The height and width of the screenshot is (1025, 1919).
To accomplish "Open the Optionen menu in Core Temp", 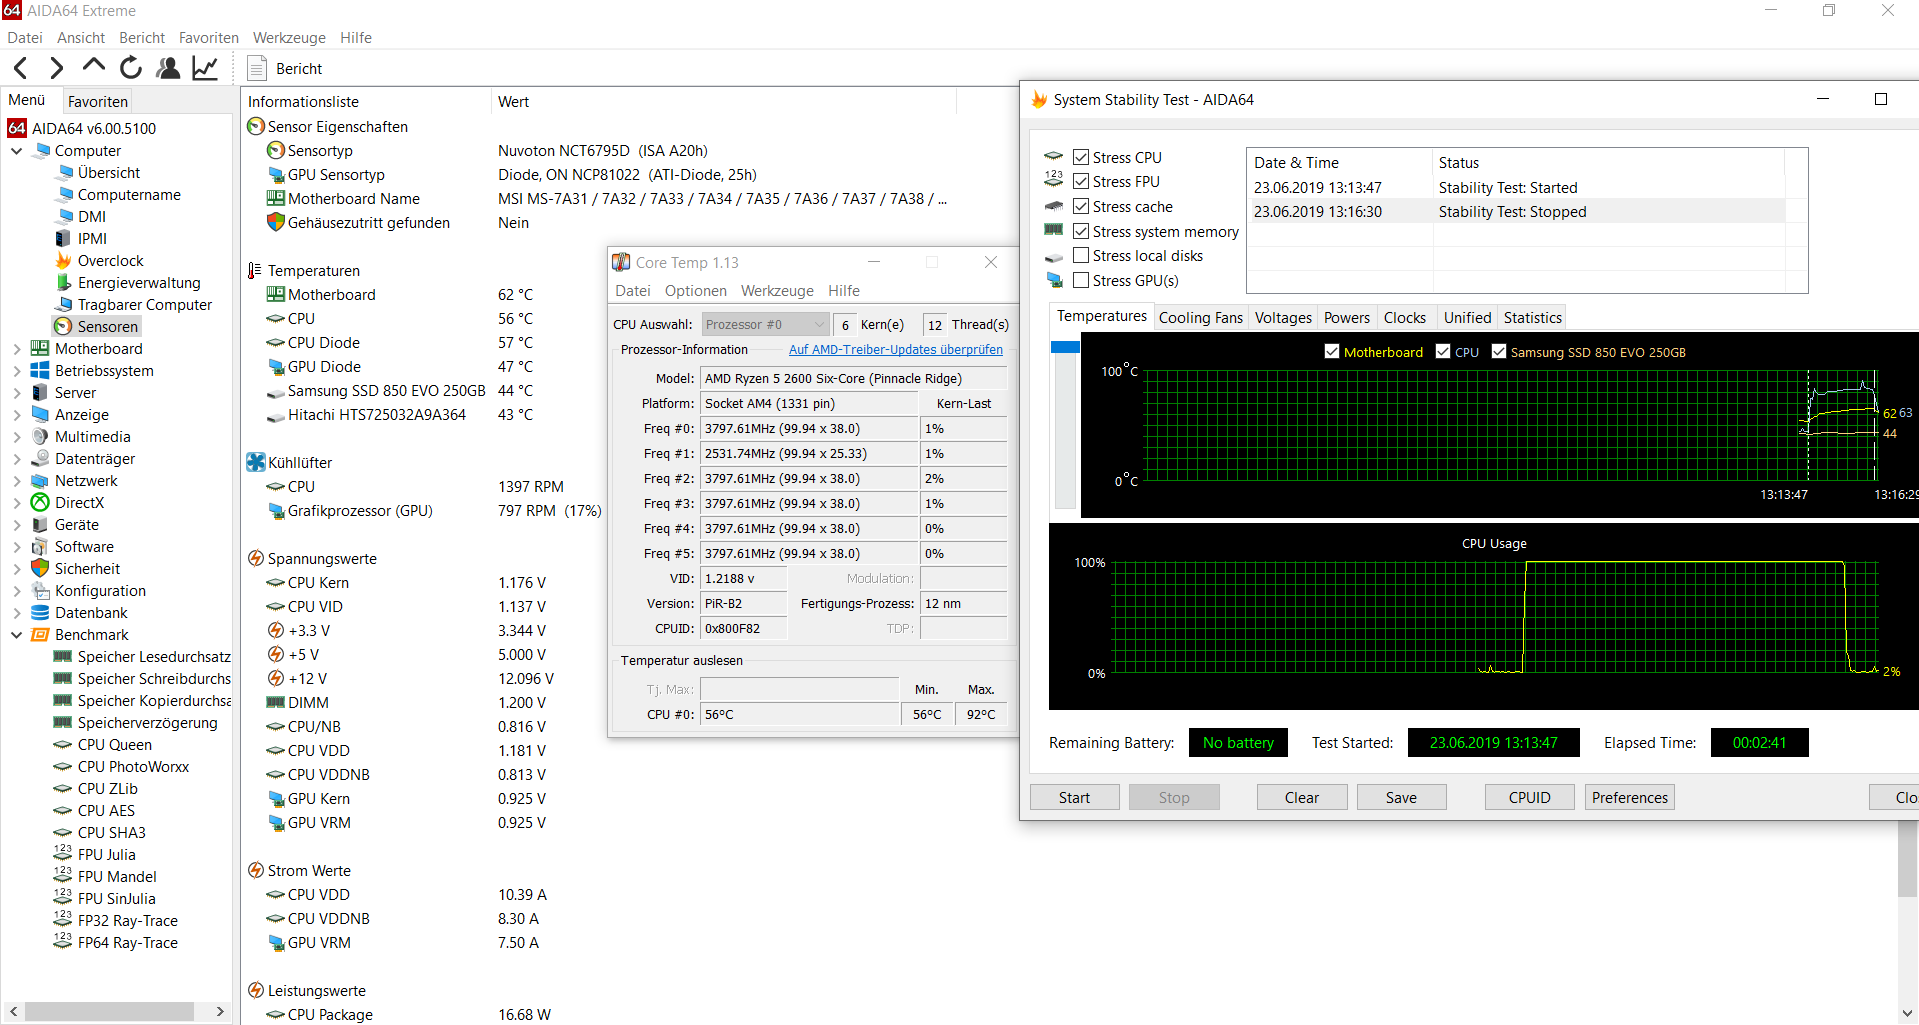I will 696,290.
